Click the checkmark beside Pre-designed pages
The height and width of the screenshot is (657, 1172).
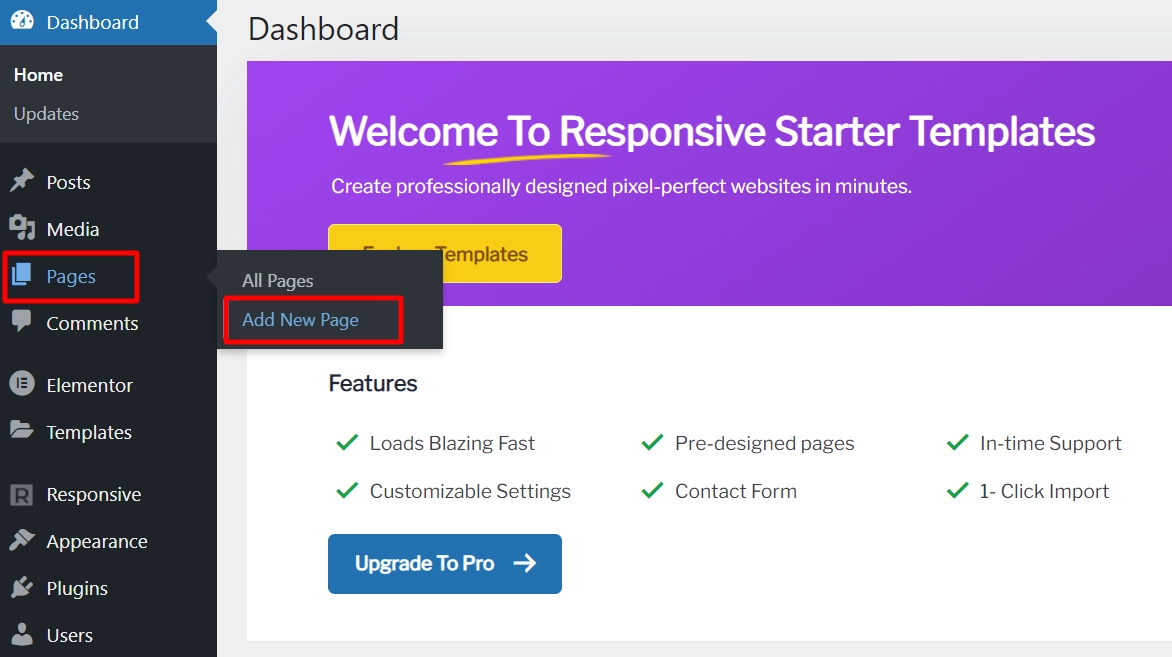[653, 442]
